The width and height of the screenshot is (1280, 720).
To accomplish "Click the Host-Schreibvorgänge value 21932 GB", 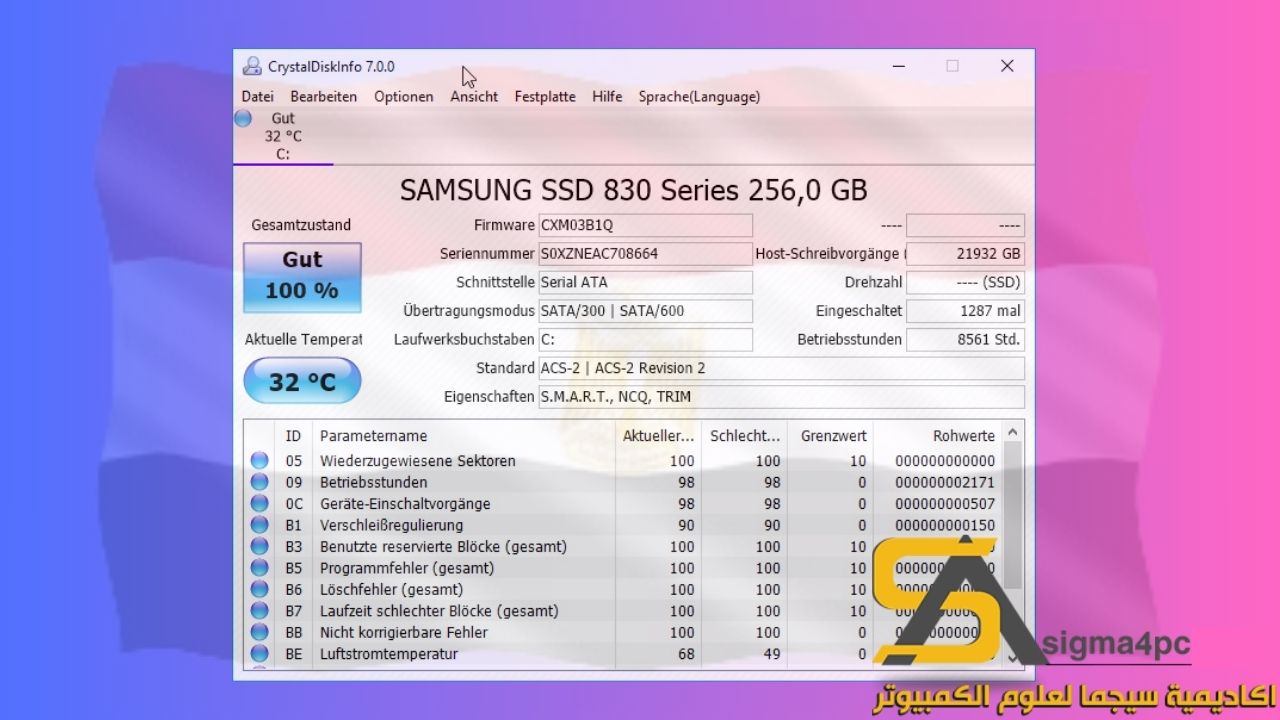I will 965,254.
